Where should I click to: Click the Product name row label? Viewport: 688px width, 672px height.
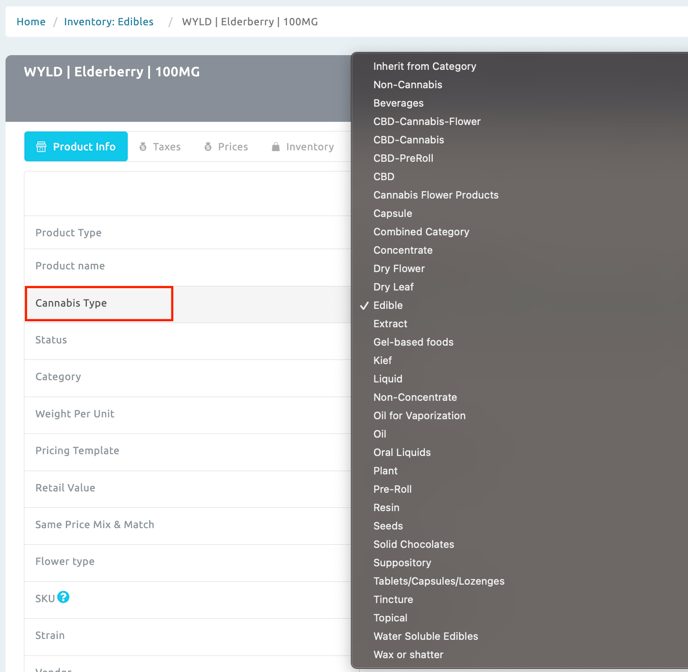click(70, 266)
